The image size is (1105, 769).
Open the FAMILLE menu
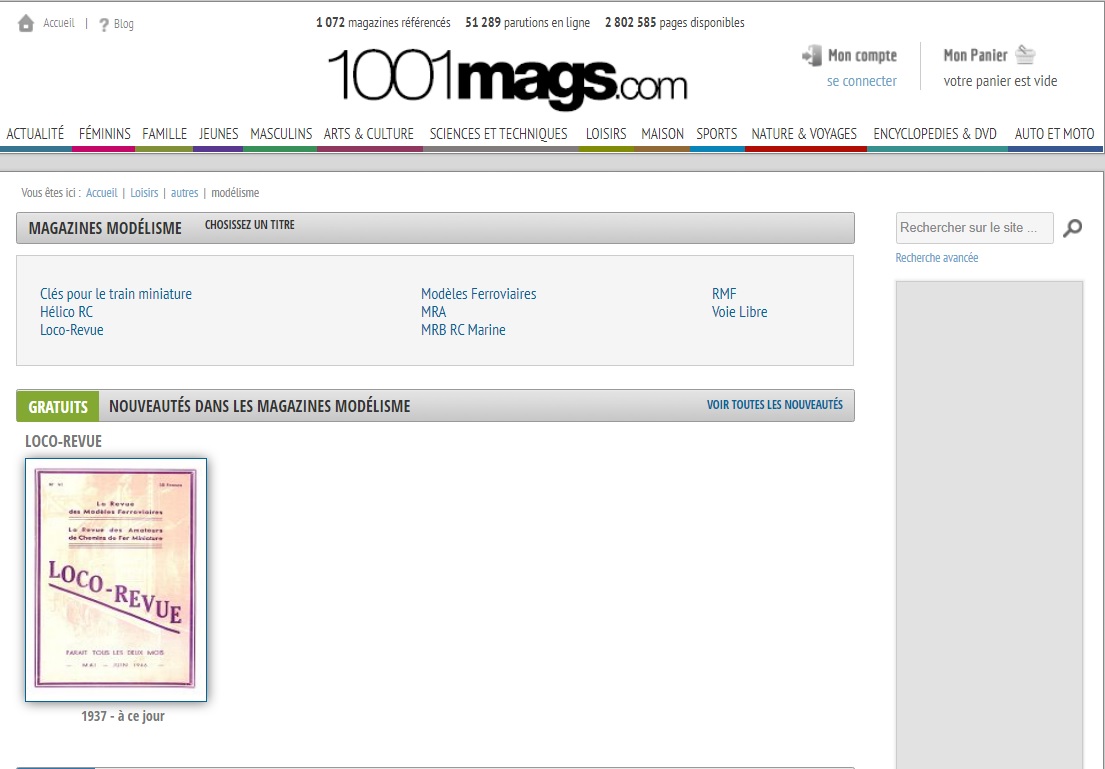click(164, 134)
